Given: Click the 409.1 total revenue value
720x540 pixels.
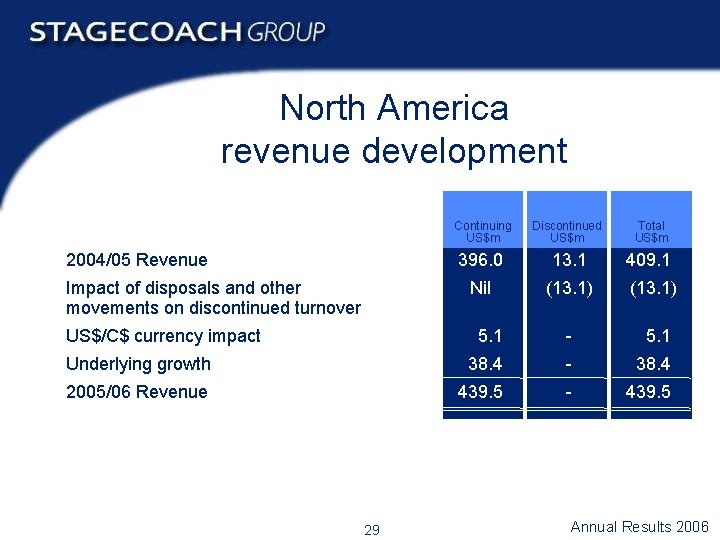Looking at the screenshot, I should pyautogui.click(x=647, y=260).
